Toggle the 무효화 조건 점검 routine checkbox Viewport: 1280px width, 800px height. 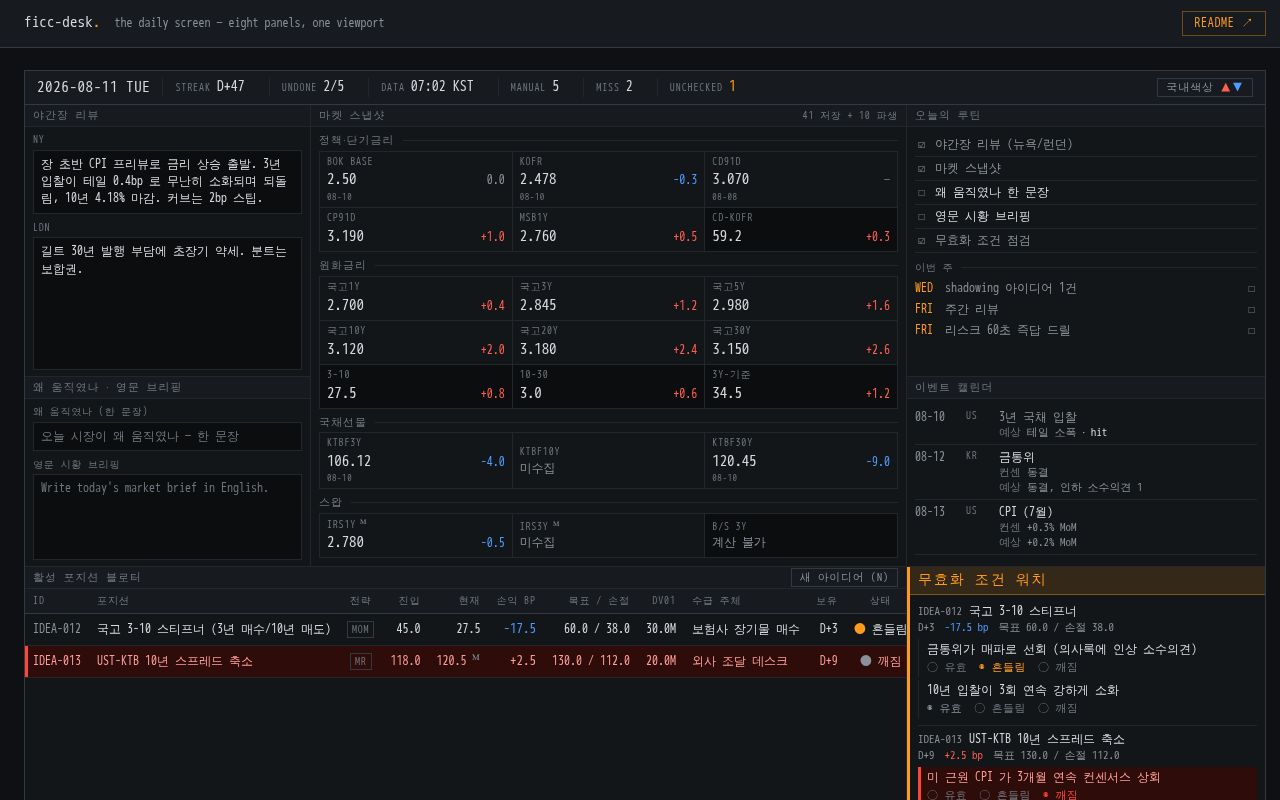[921, 240]
